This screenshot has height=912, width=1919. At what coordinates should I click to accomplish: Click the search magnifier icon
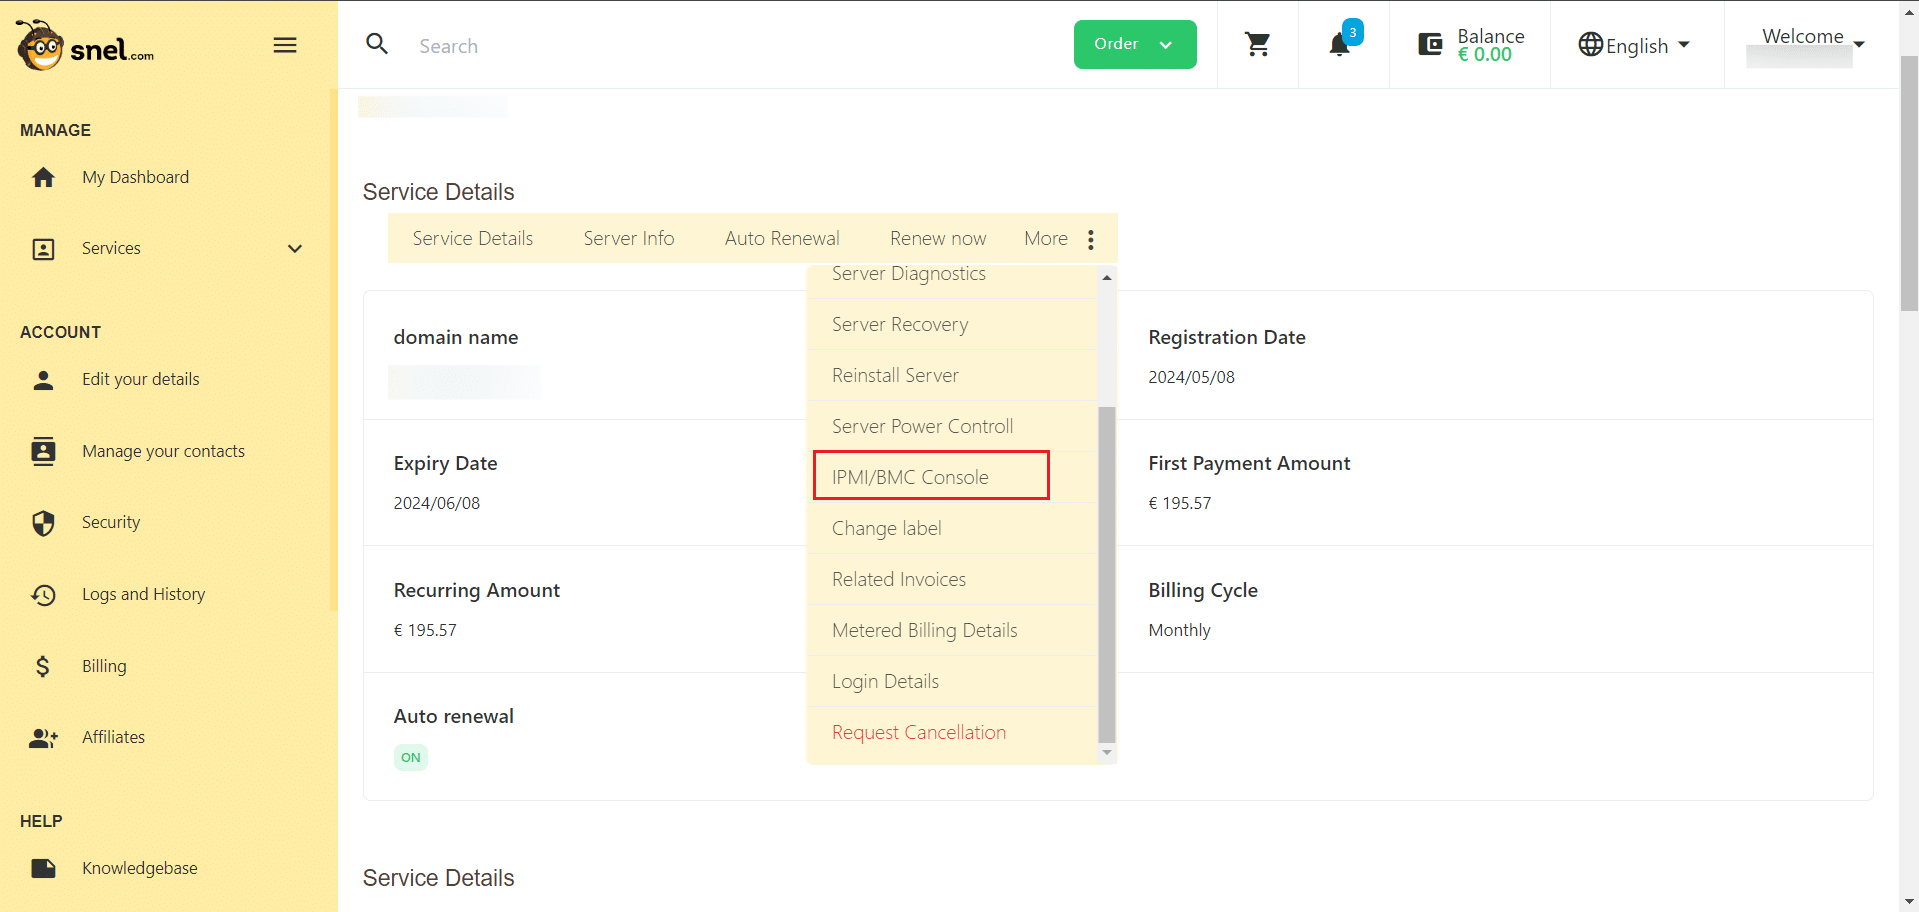coord(377,44)
